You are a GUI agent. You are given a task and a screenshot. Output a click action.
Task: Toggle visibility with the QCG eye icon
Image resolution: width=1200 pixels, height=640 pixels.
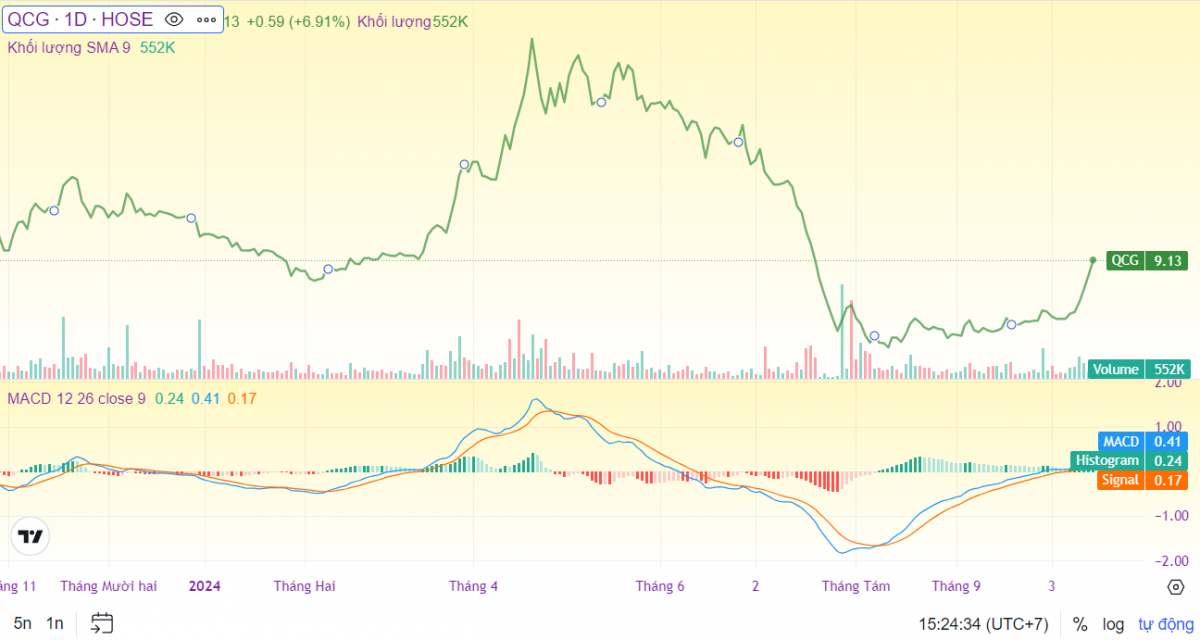pos(174,19)
